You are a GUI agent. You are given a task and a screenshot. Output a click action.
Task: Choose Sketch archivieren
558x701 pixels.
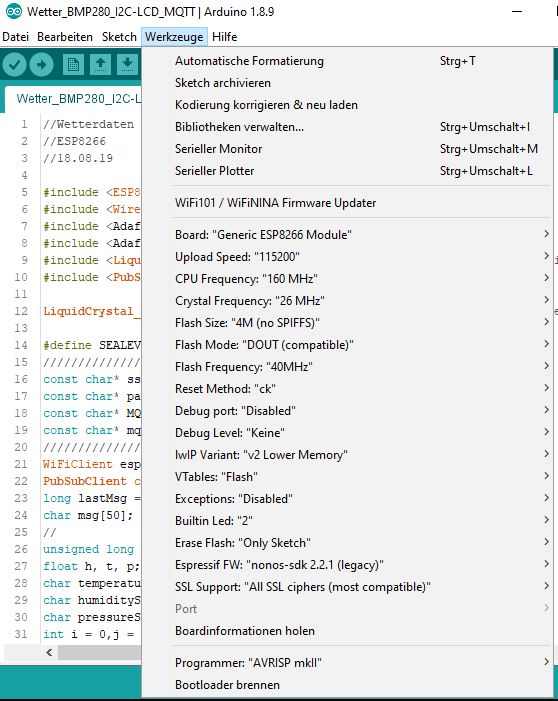tap(348, 83)
